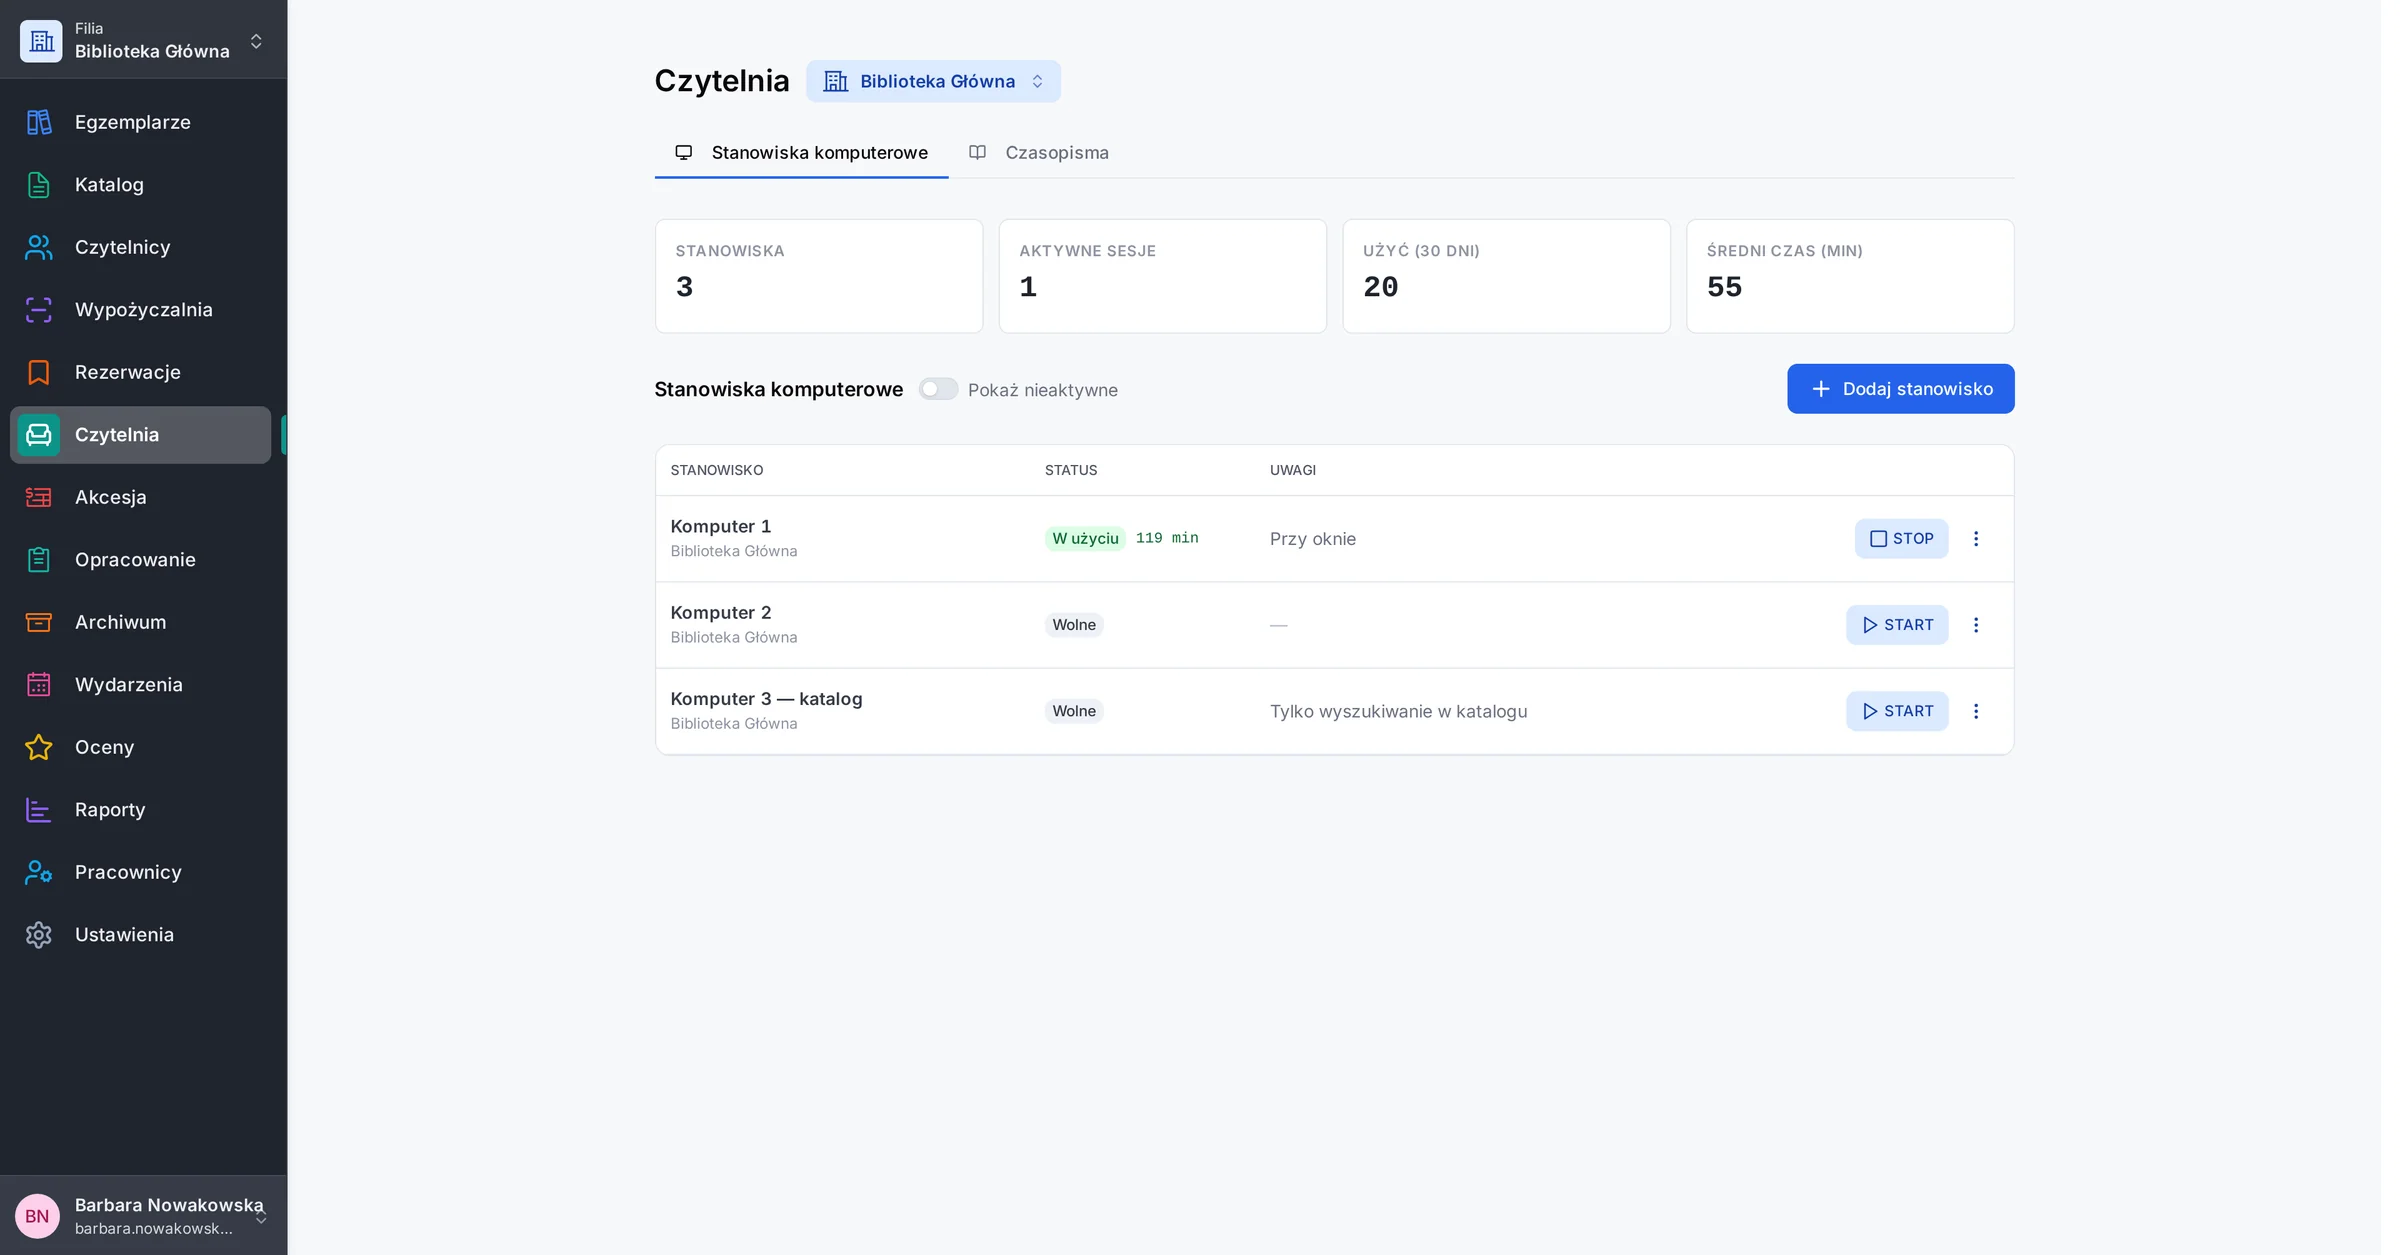
Task: Start a session on Komputer 3 — katalog
Action: 1897,711
